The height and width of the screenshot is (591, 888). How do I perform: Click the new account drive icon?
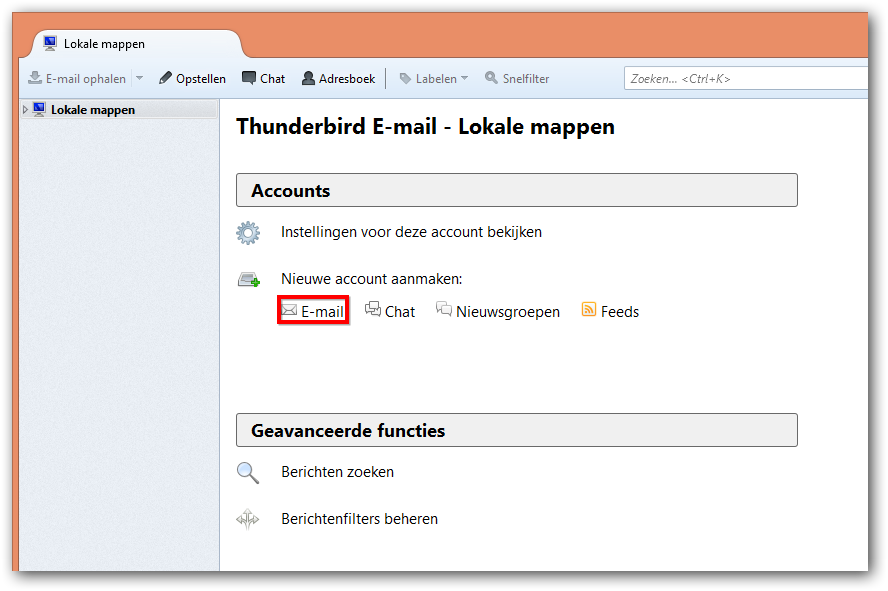pyautogui.click(x=249, y=279)
